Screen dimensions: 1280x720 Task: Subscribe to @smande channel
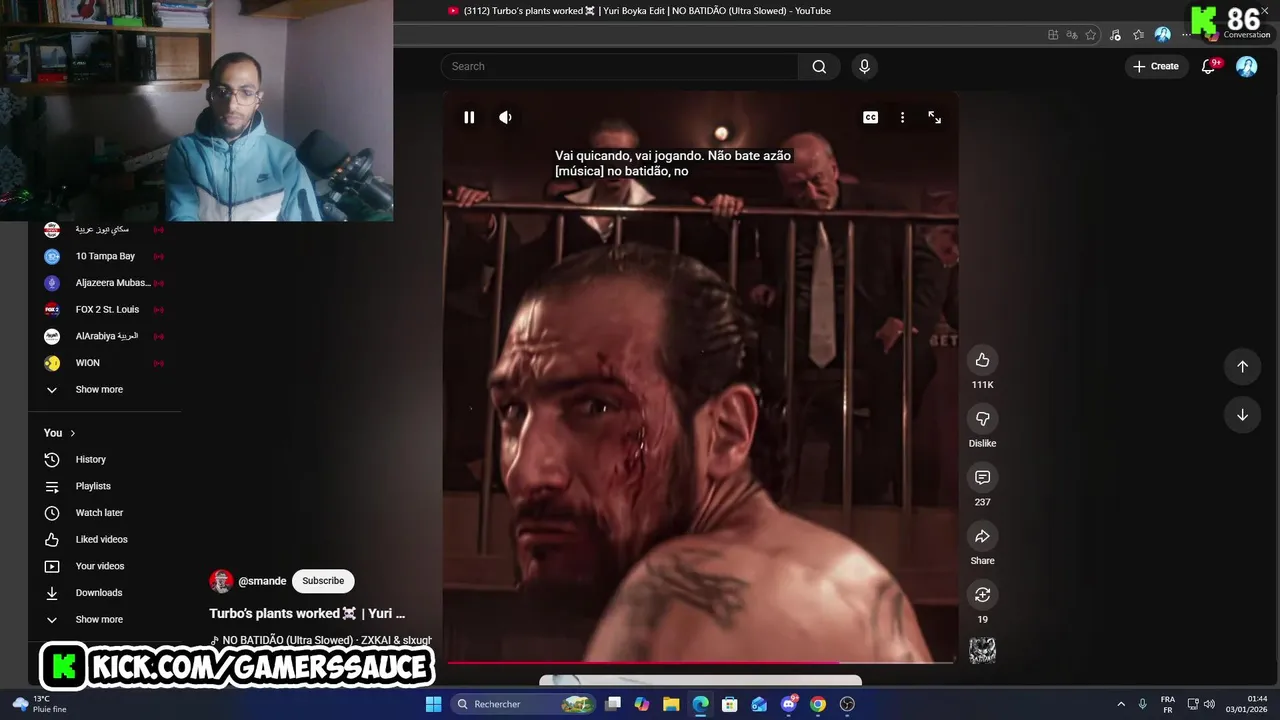pos(323,581)
